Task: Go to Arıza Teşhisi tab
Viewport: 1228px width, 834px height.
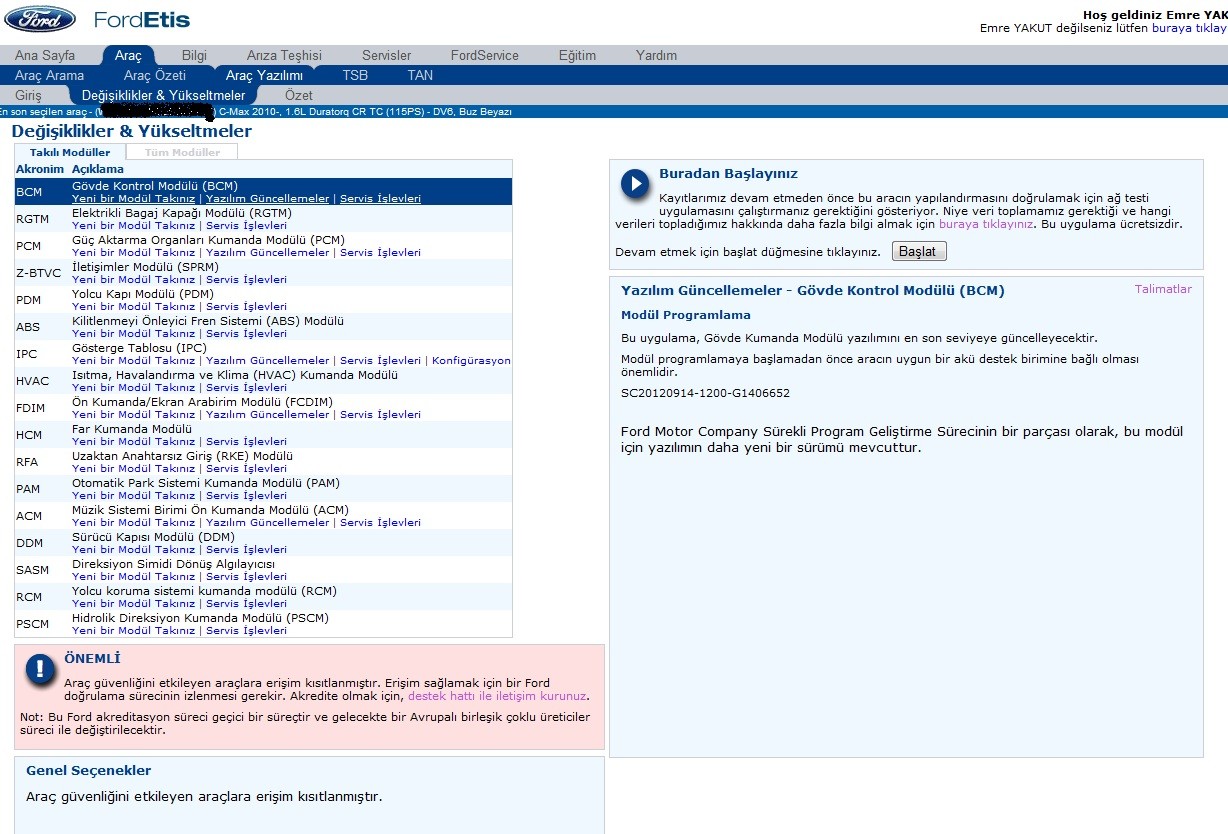Action: pyautogui.click(x=284, y=55)
